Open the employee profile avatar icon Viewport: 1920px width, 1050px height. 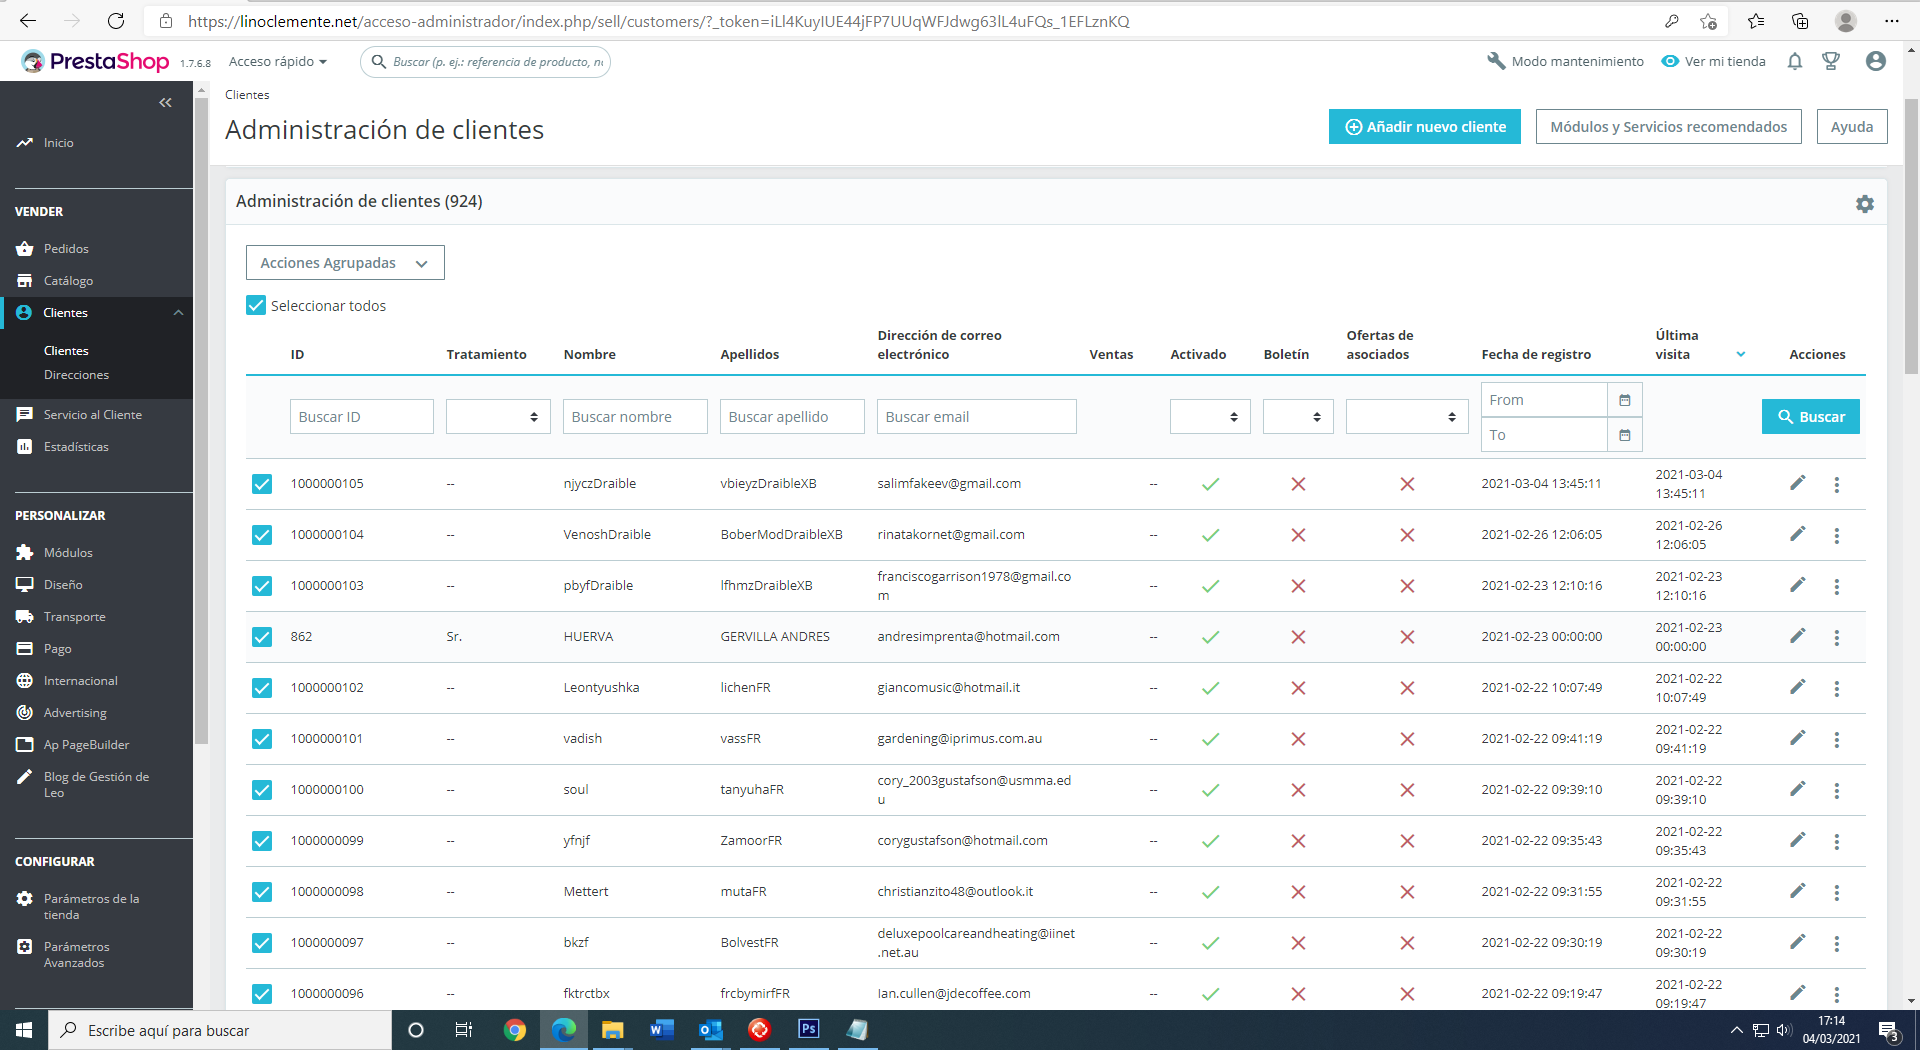point(1876,62)
